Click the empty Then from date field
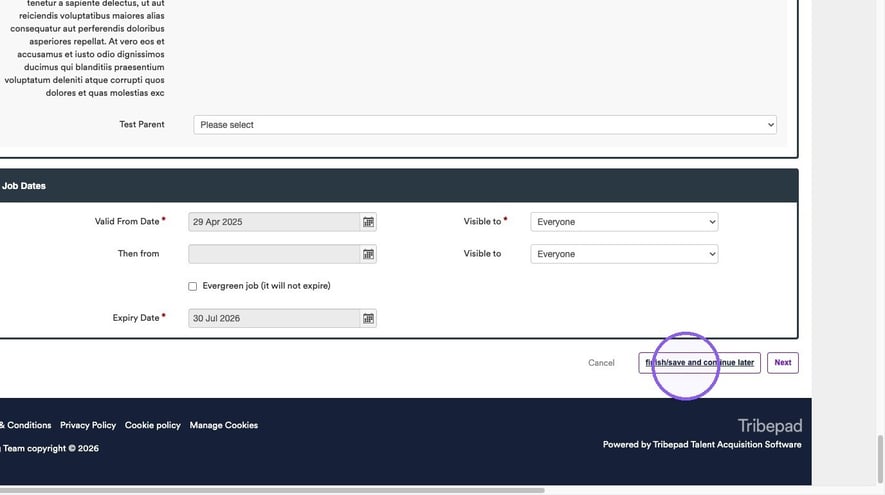Screen dimensions: 885x495 (274, 254)
